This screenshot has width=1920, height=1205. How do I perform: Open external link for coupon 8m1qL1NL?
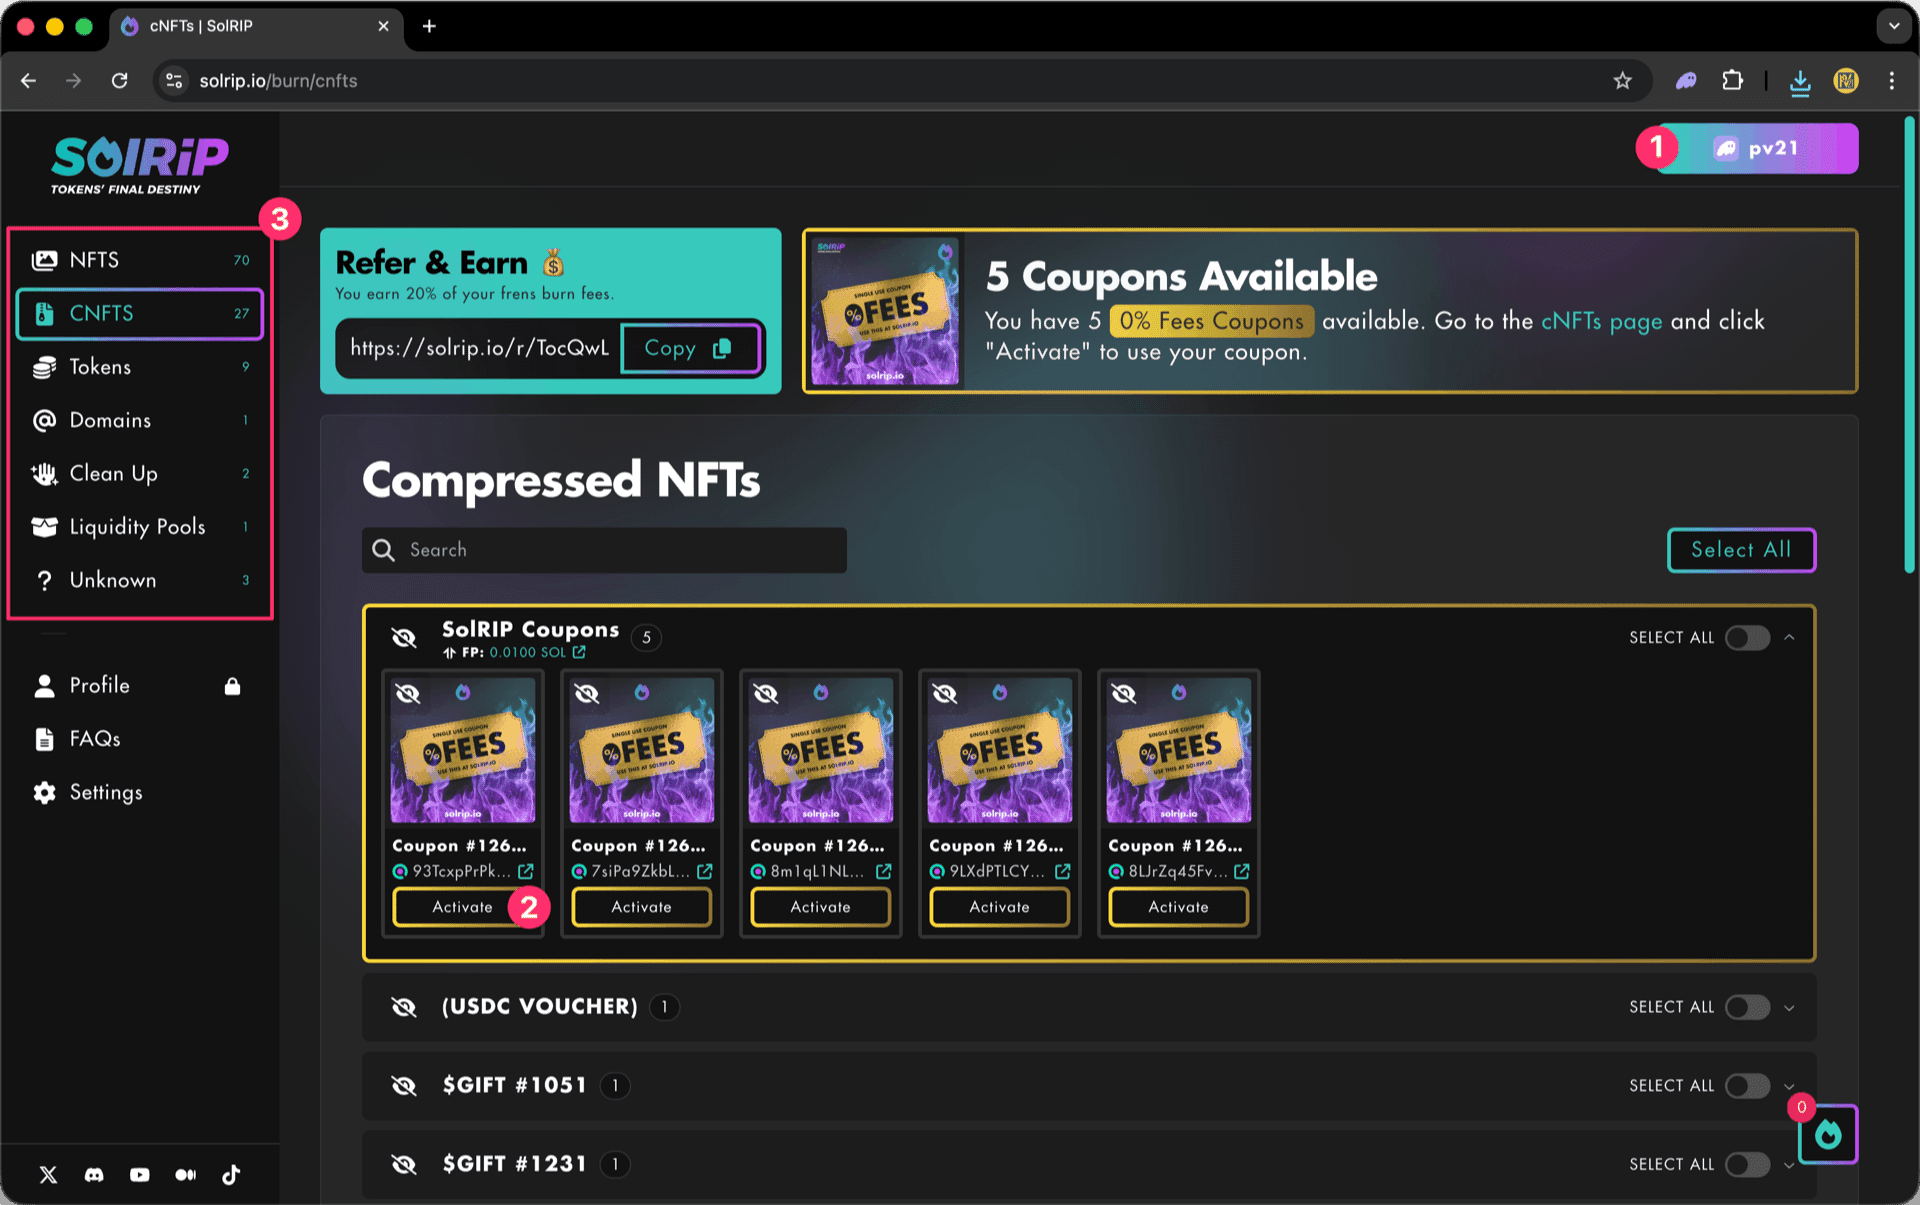(x=884, y=871)
